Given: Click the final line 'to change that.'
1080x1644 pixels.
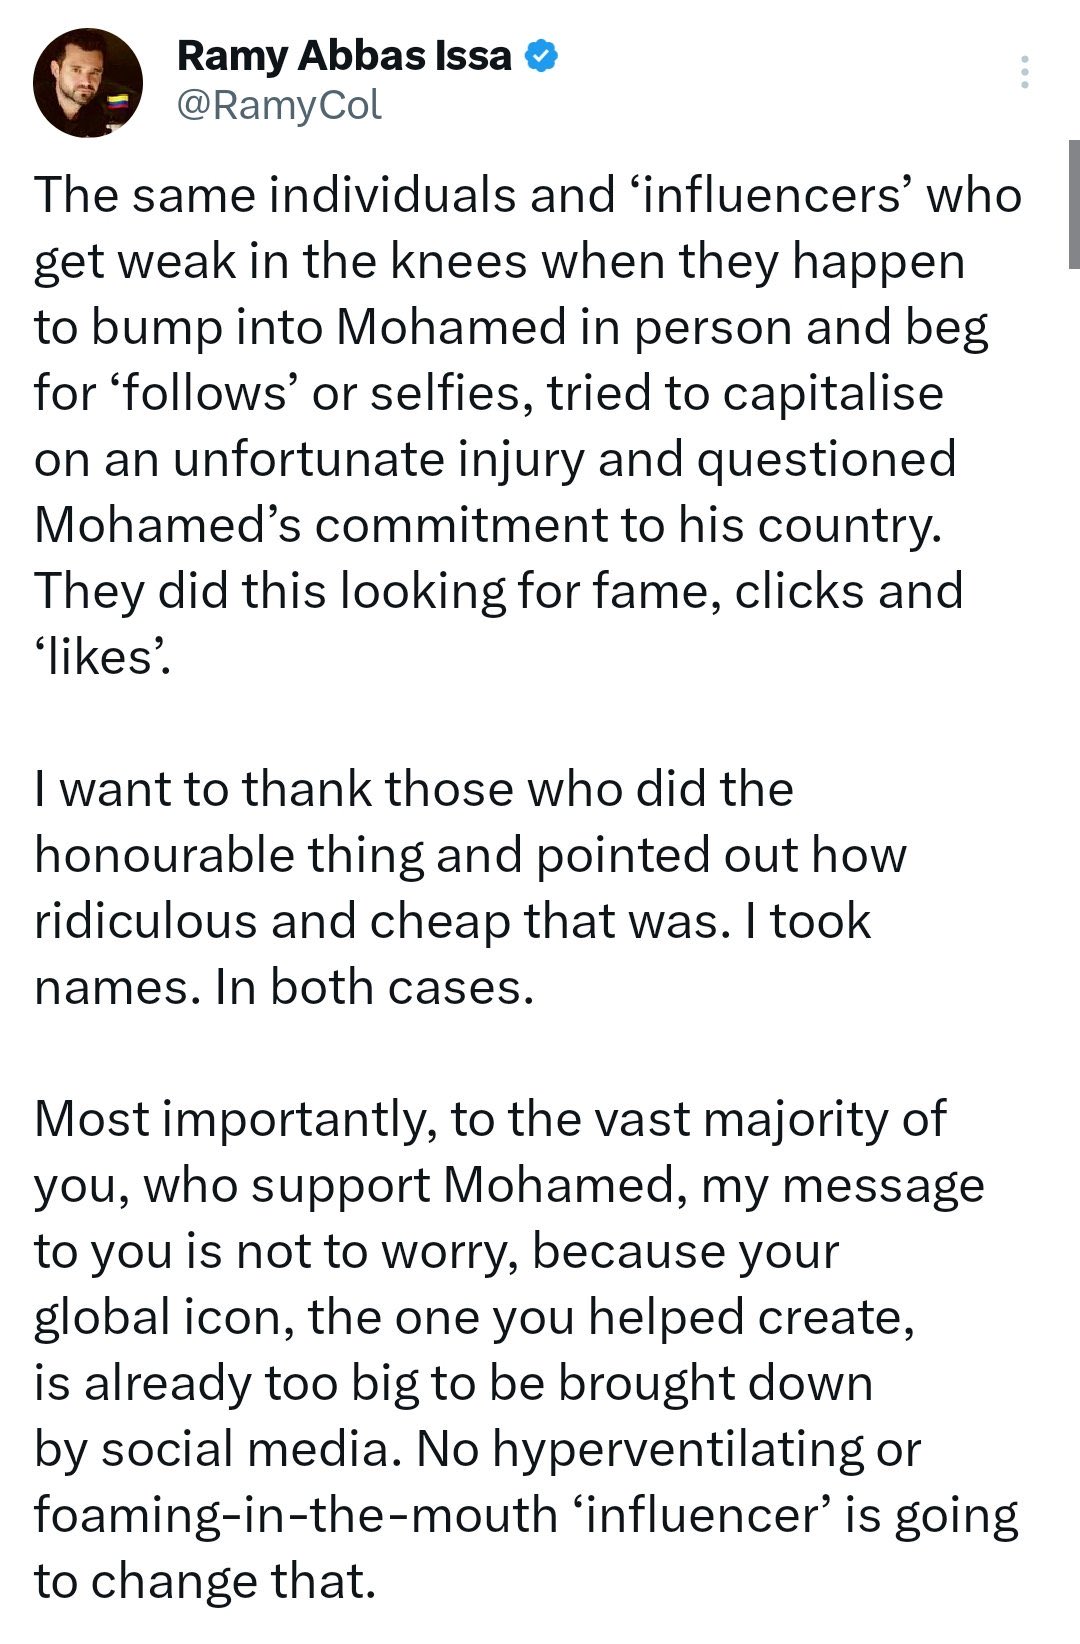Looking at the screenshot, I should 205,1582.
